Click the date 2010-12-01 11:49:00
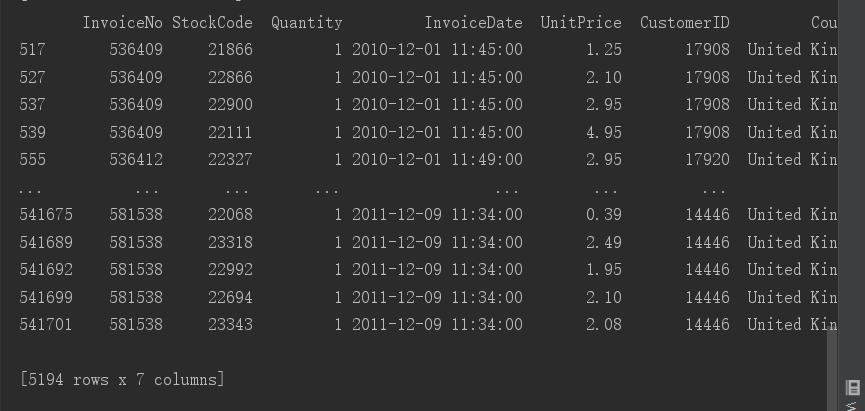 (436, 159)
